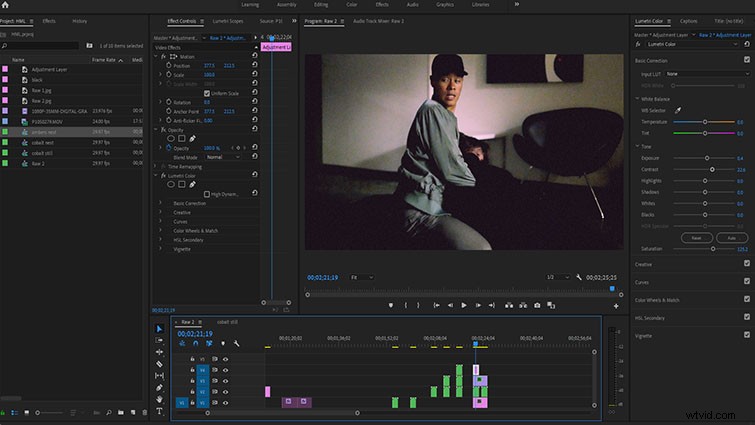Adjust the Saturation slider handle
This screenshot has width=755, height=425.
(713, 249)
